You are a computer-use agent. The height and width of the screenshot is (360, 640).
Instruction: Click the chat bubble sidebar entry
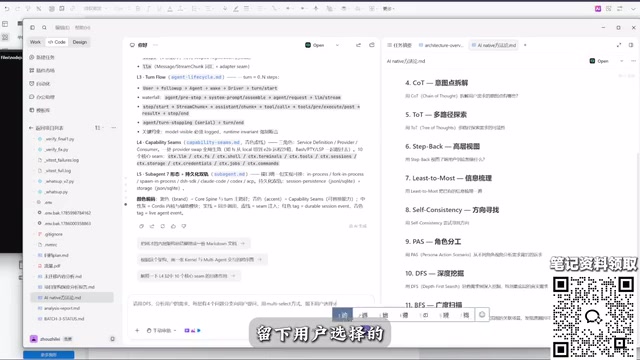(42, 97)
